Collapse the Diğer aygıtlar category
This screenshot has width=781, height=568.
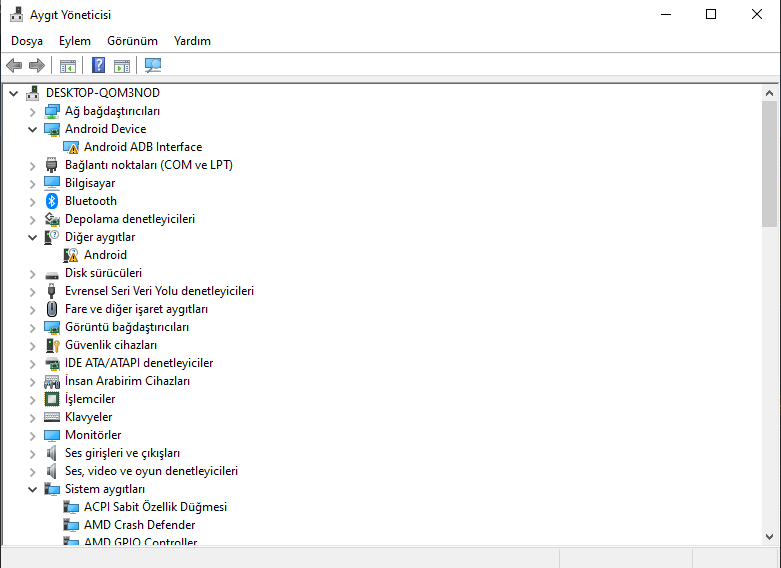pyautogui.click(x=32, y=238)
